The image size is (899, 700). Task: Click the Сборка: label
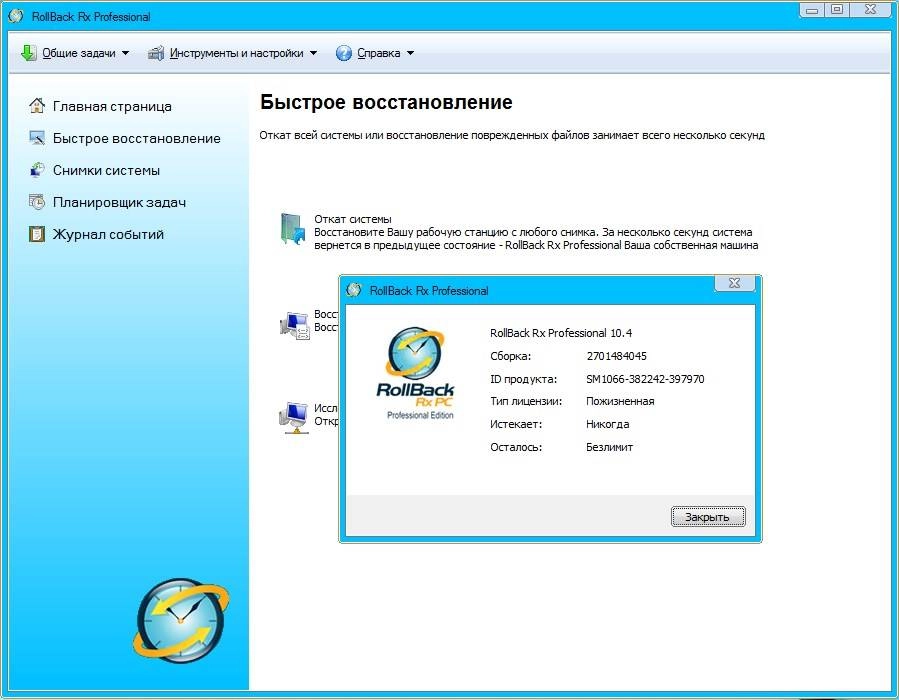[x=510, y=356]
